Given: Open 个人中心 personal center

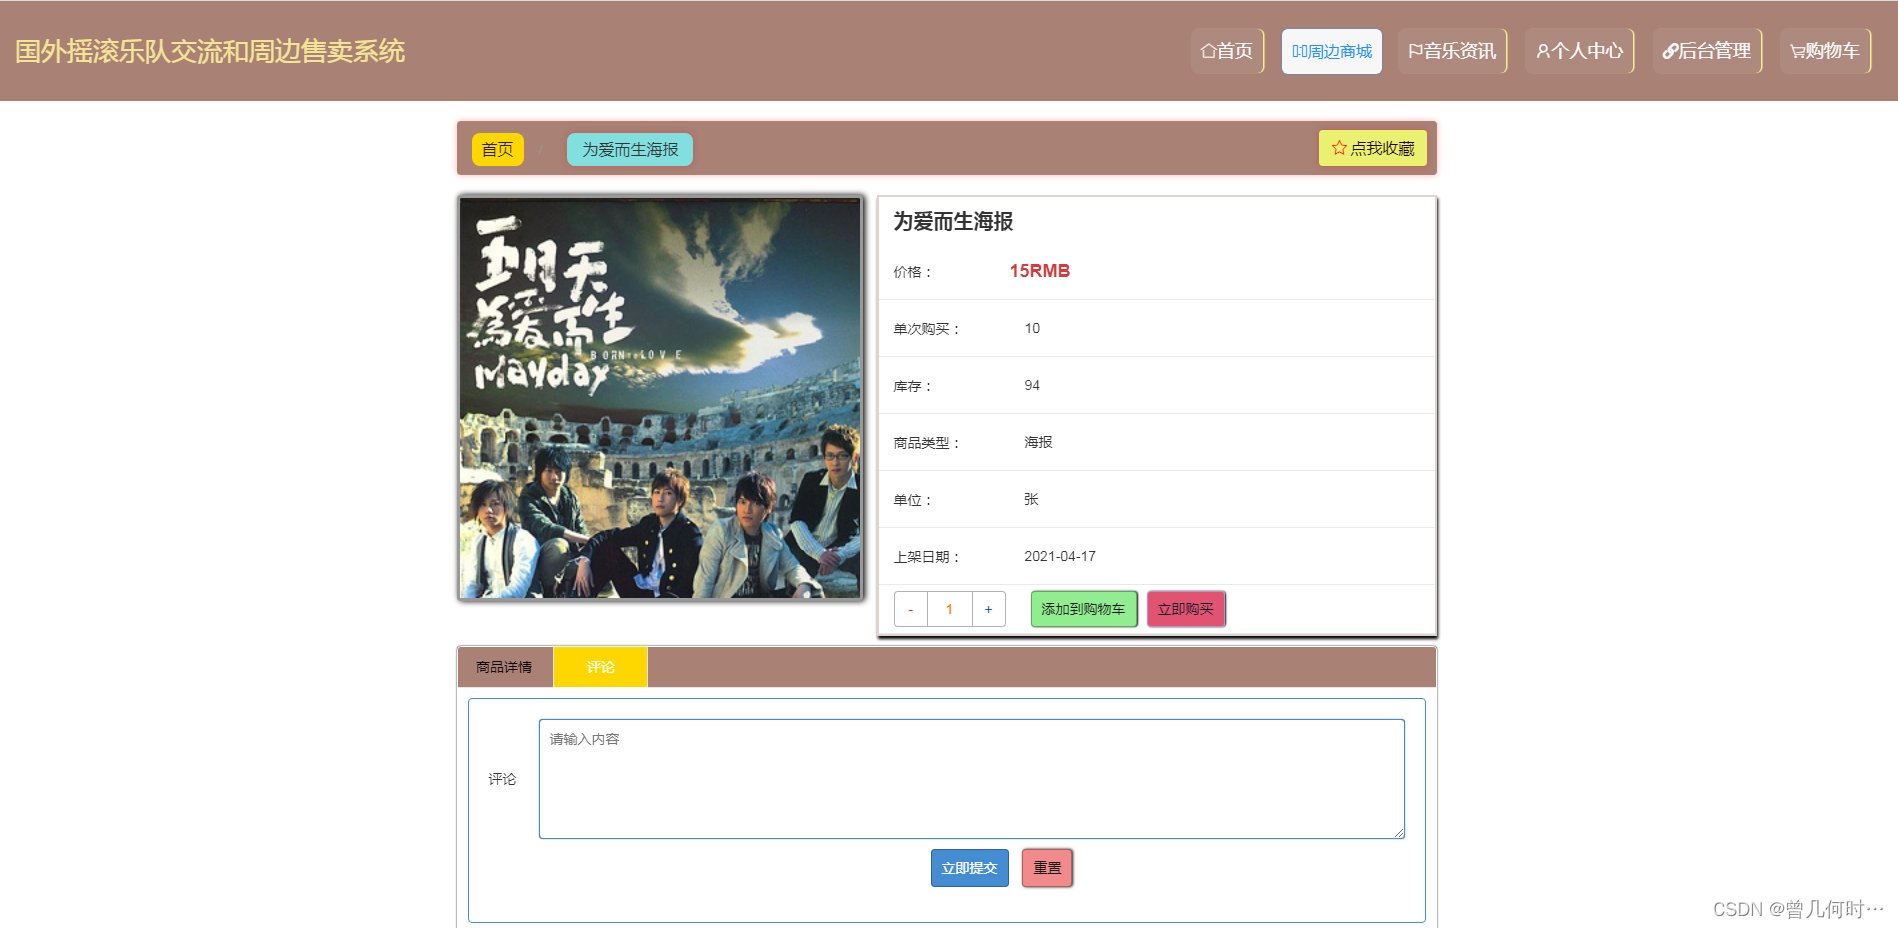Looking at the screenshot, I should tap(1580, 51).
